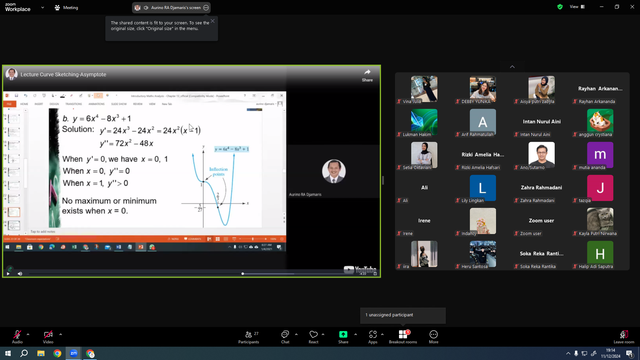
Task: Select participant tile Vina Yulia
Action: click(424, 89)
